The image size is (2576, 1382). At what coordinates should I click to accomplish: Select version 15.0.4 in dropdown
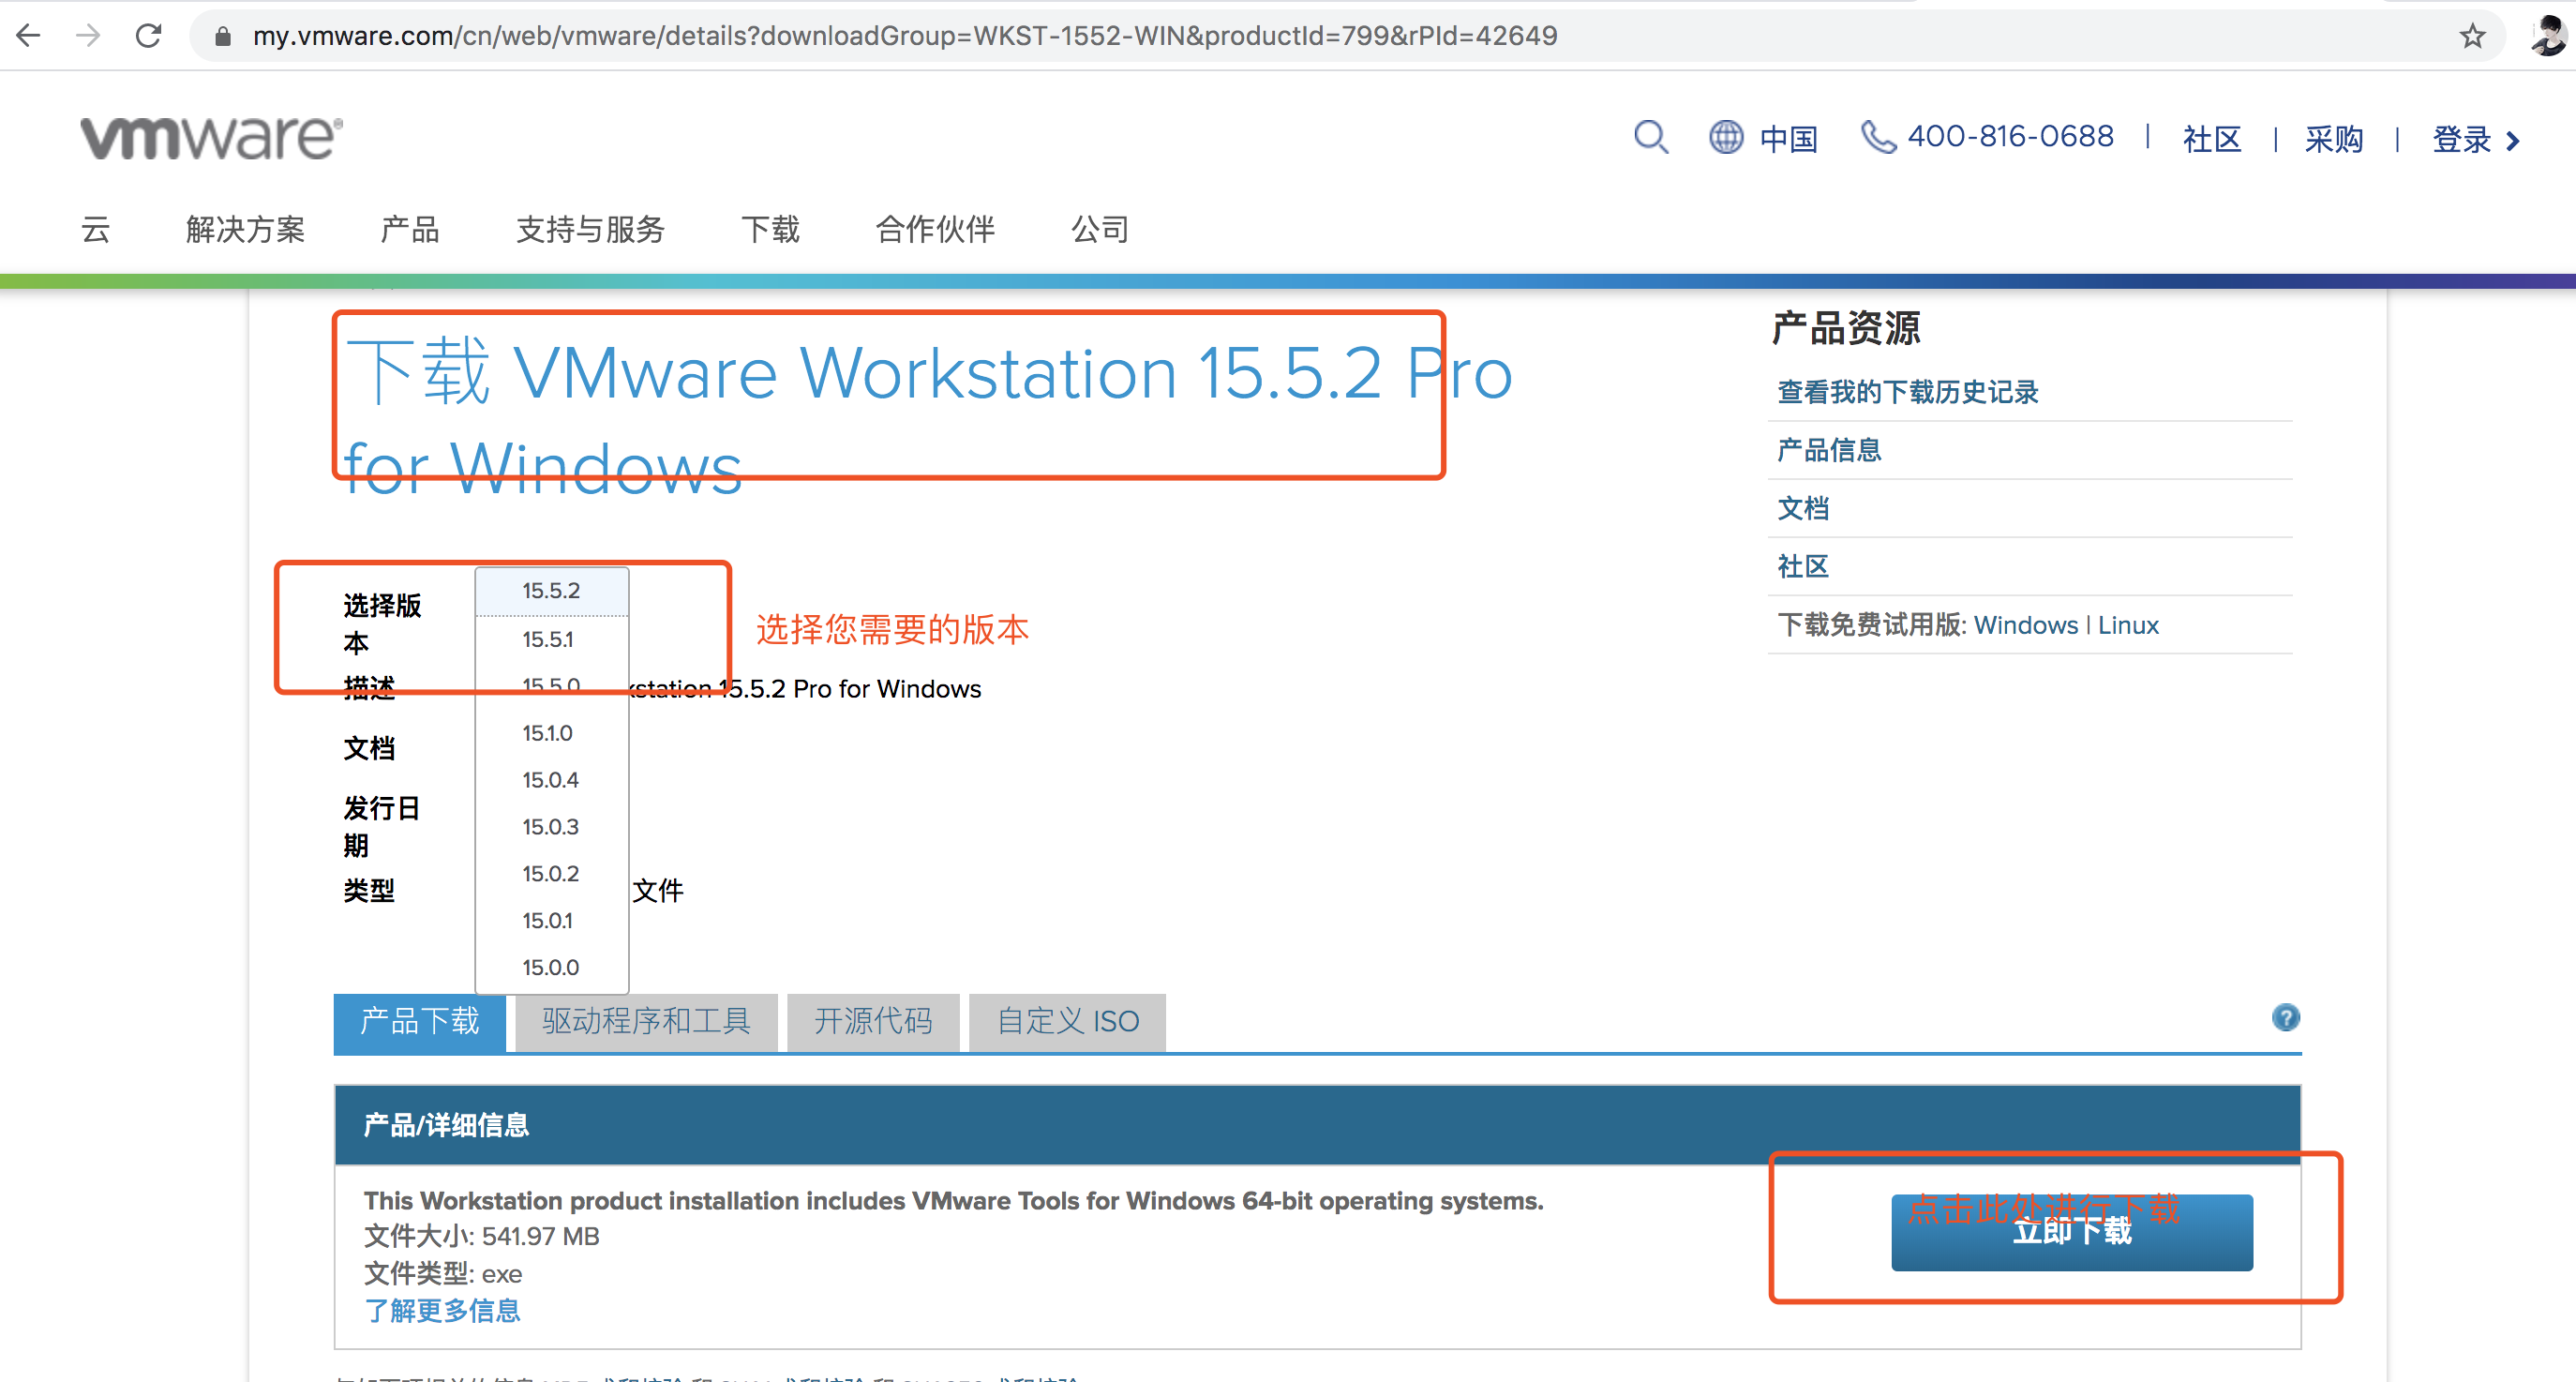552,780
